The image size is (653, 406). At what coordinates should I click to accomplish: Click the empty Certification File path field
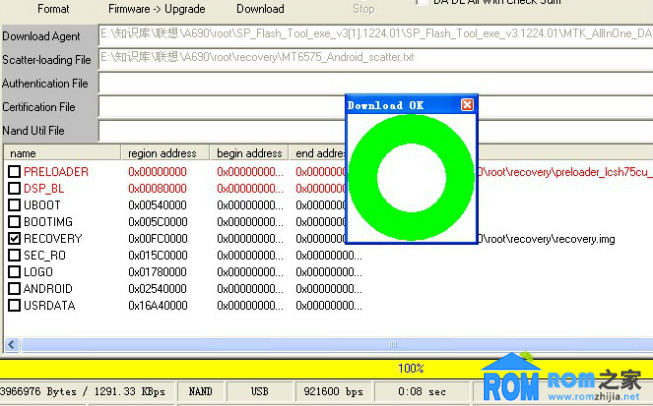[220, 107]
